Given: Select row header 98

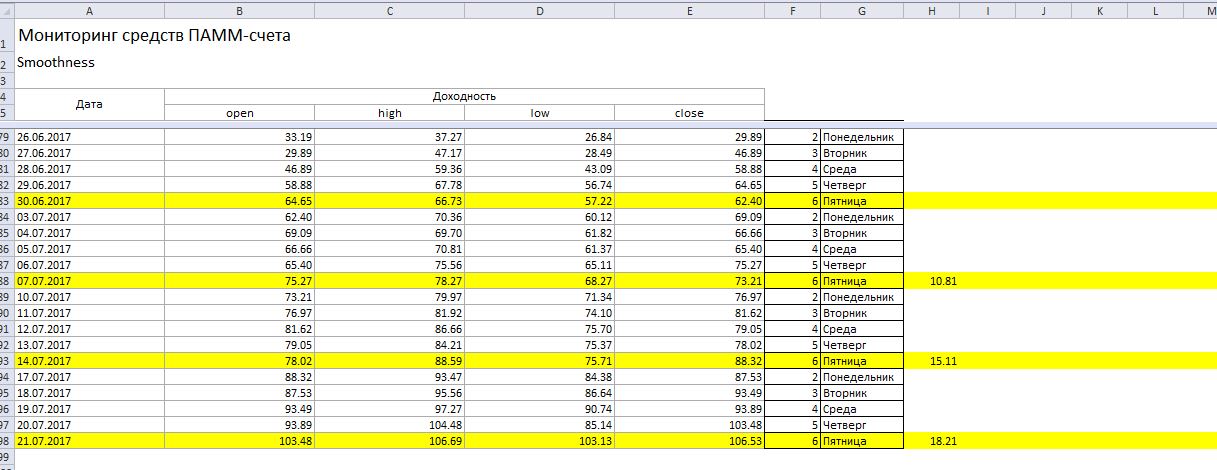Looking at the screenshot, I should [x=7, y=441].
